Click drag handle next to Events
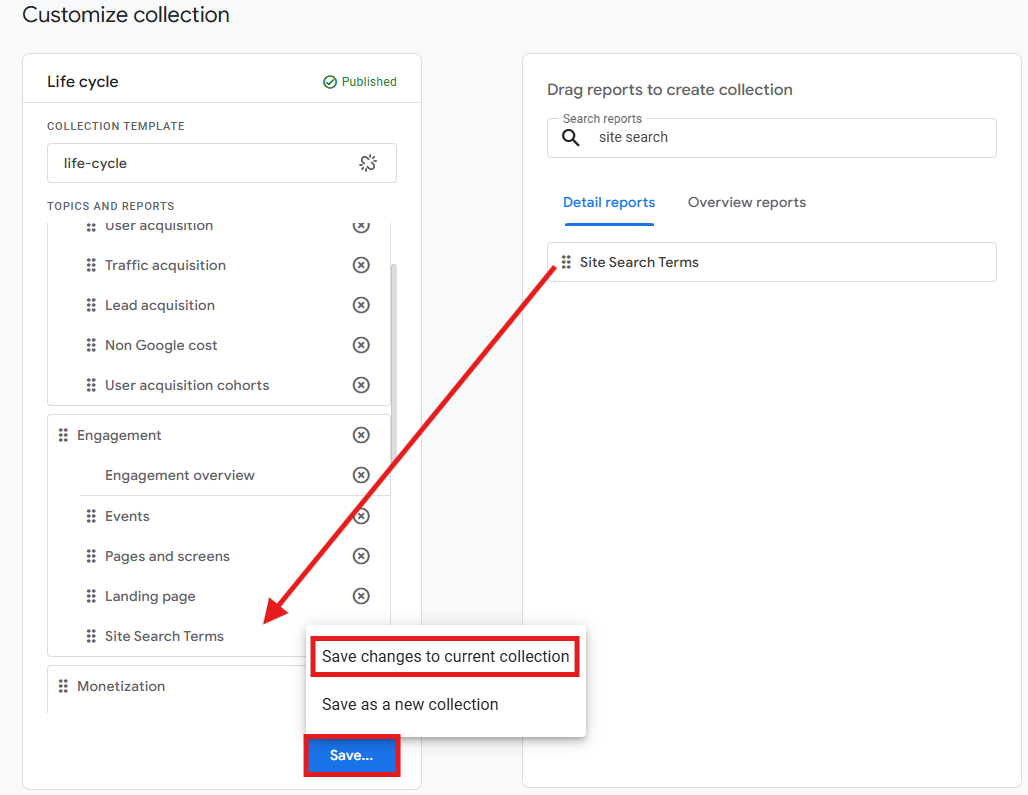 pyautogui.click(x=91, y=516)
